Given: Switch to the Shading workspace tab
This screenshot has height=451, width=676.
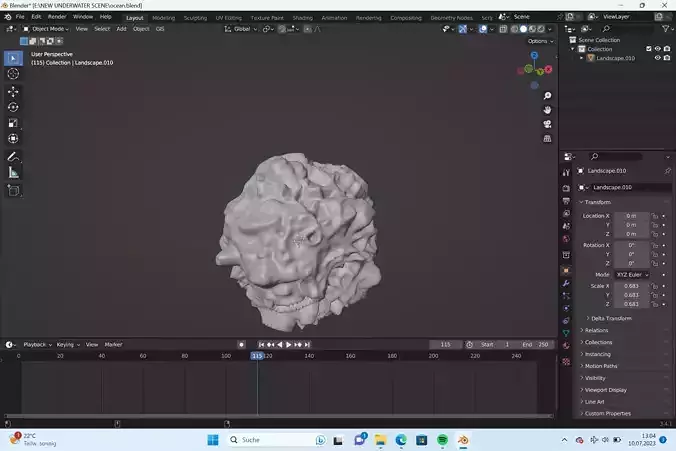Looking at the screenshot, I should pos(303,18).
